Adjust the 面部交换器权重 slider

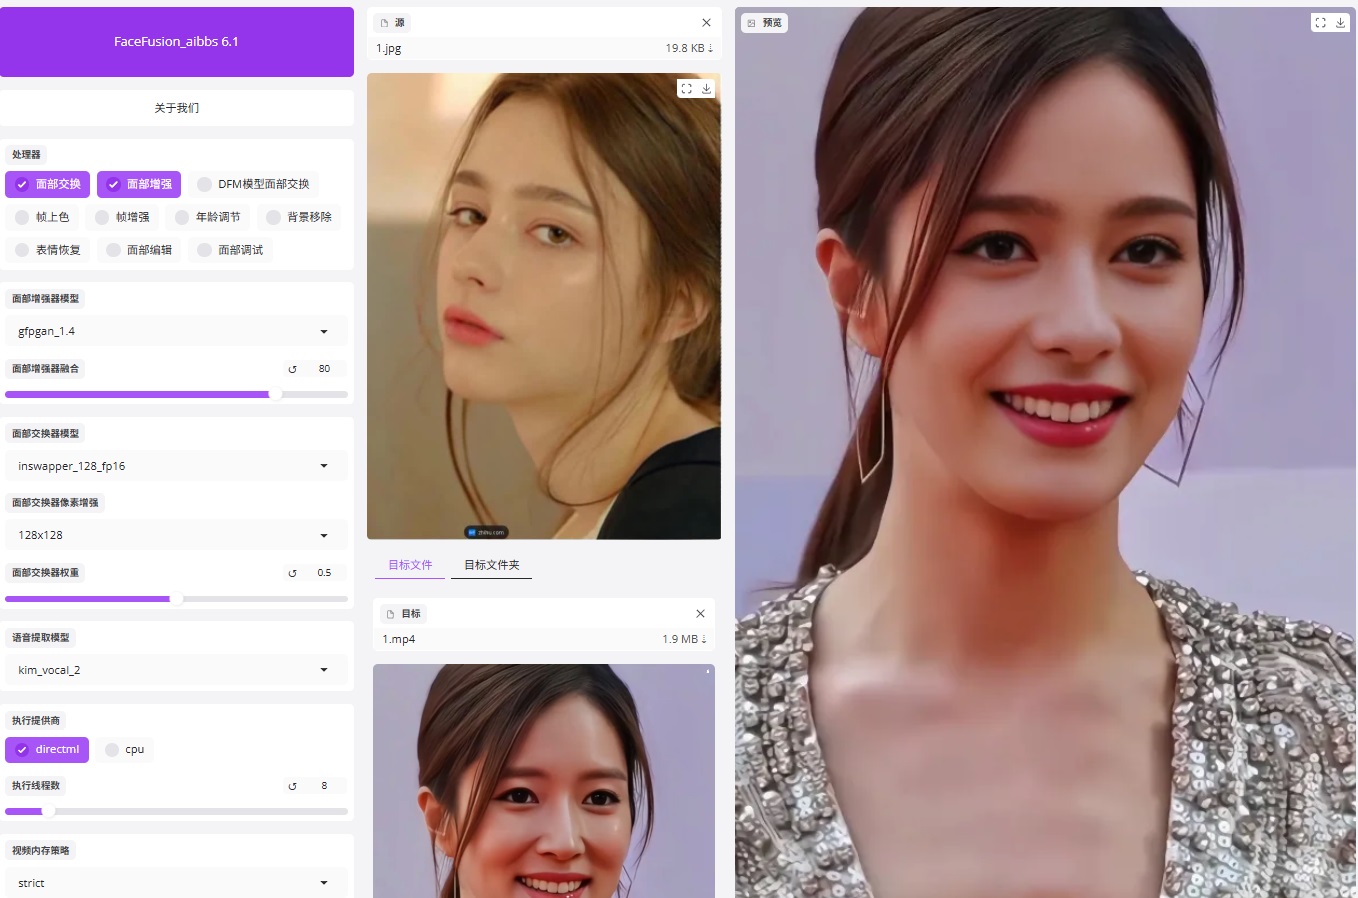[x=177, y=599]
